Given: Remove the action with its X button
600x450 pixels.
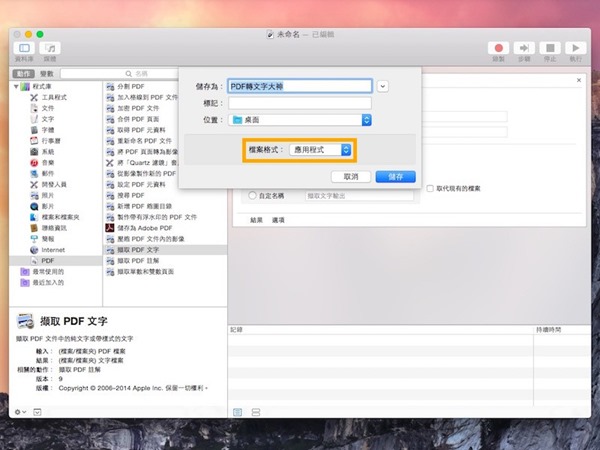Looking at the screenshot, I should coord(579,80).
